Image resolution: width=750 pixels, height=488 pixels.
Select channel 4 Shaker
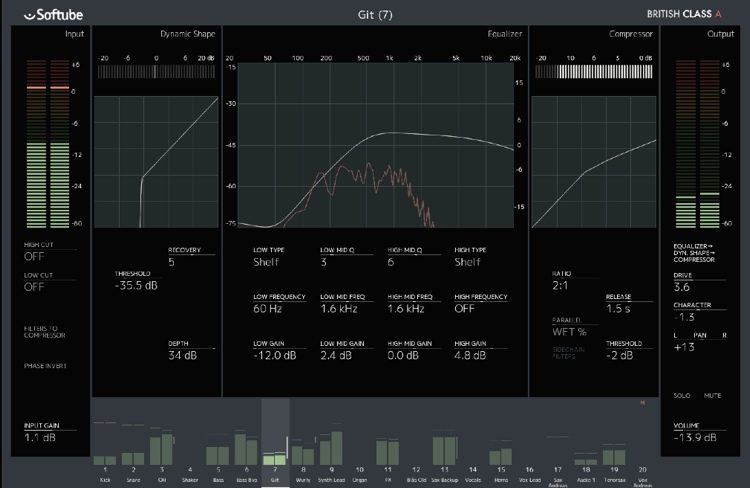190,475
